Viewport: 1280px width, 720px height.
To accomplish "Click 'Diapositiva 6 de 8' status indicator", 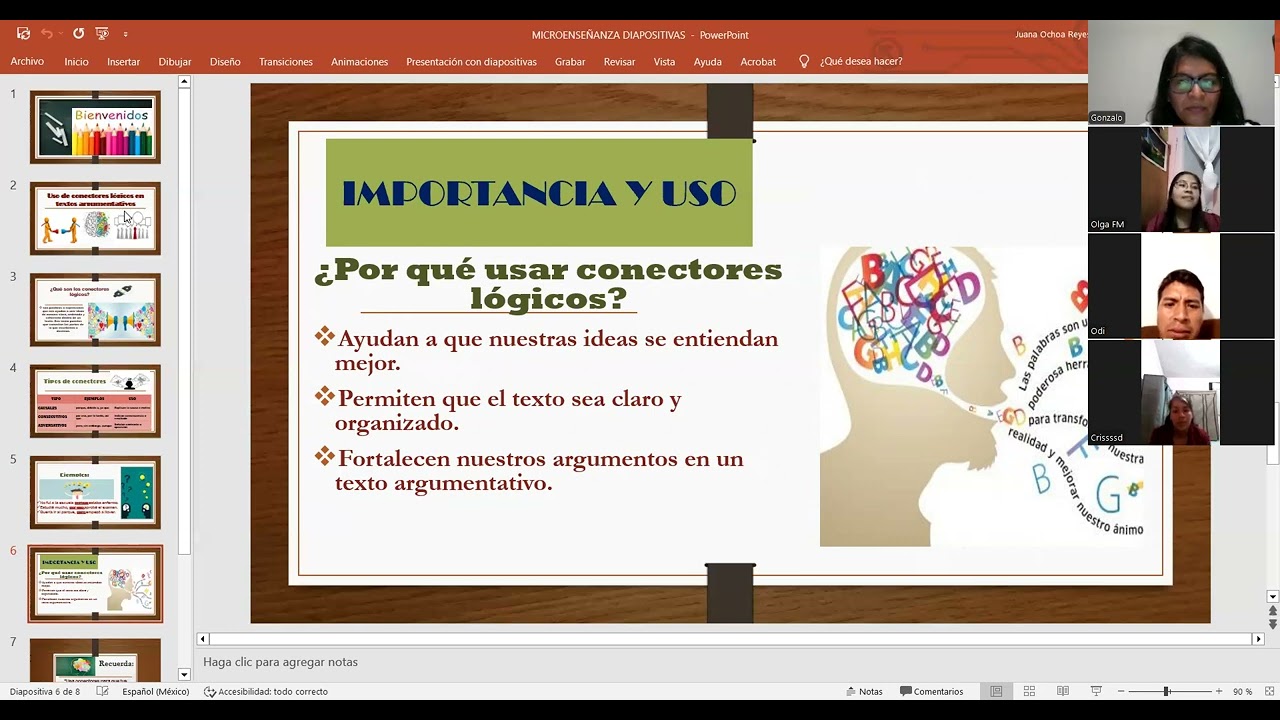I will point(45,691).
